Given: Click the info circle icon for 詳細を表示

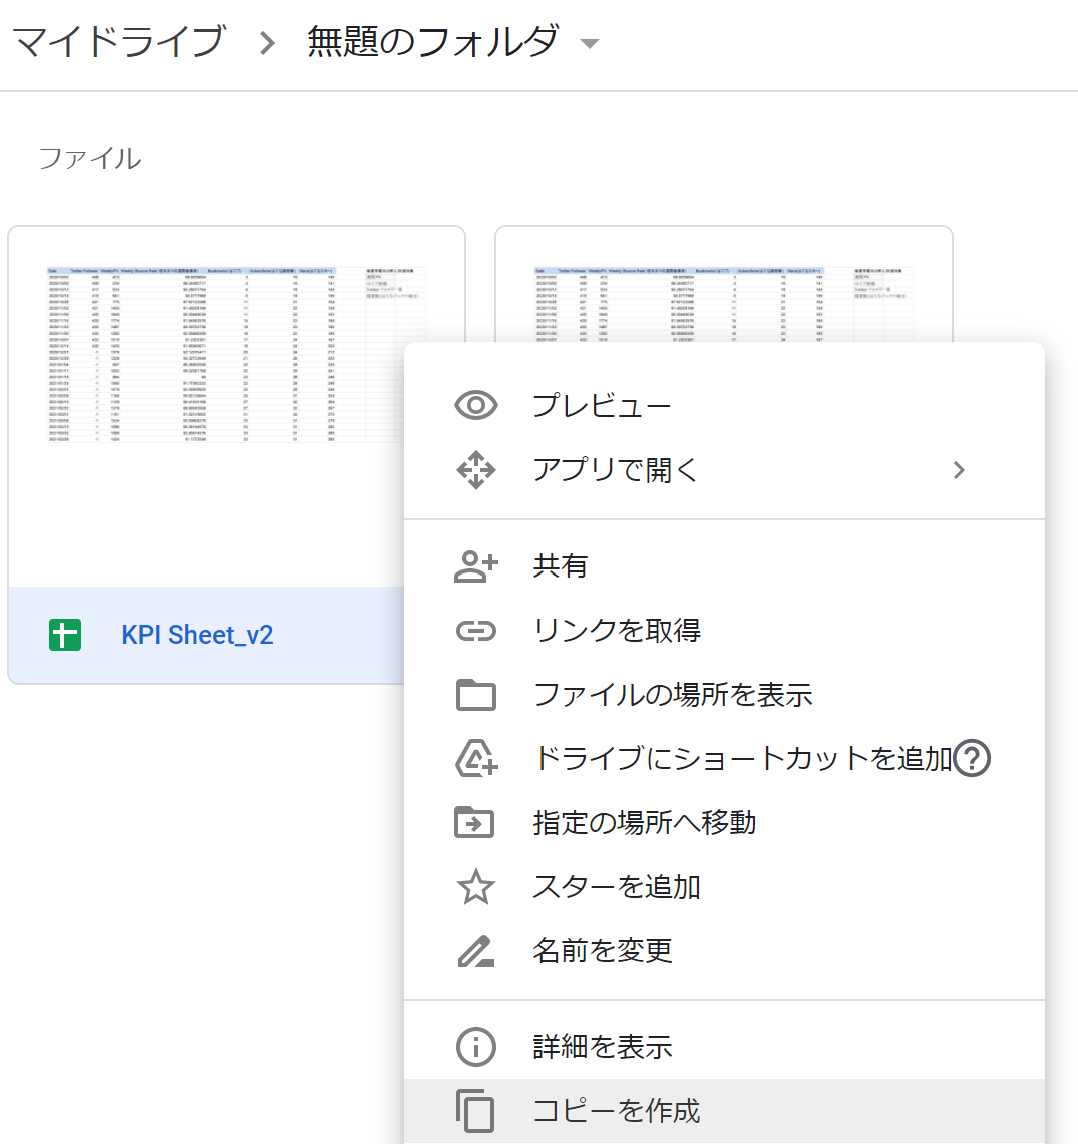Looking at the screenshot, I should 476,1047.
